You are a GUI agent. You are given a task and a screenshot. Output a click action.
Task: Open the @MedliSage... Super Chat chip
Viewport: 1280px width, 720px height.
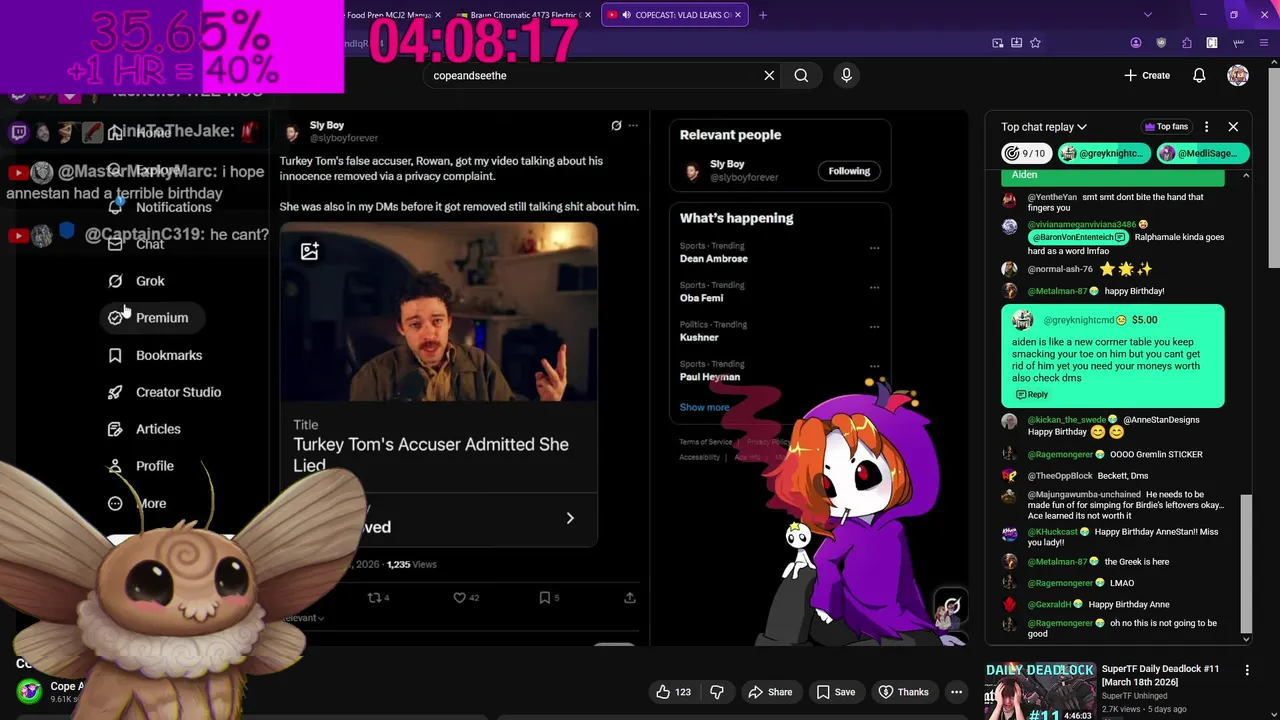pyautogui.click(x=1202, y=153)
